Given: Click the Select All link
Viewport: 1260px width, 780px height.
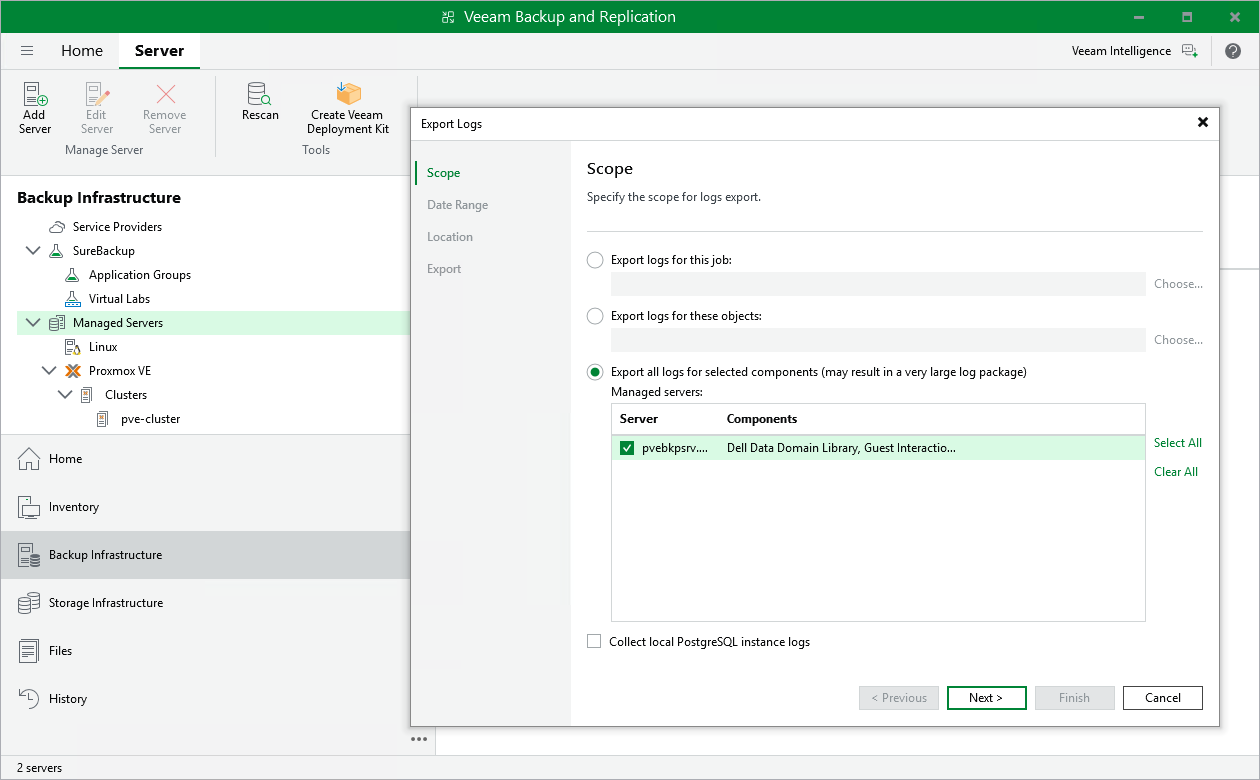Looking at the screenshot, I should coord(1177,443).
